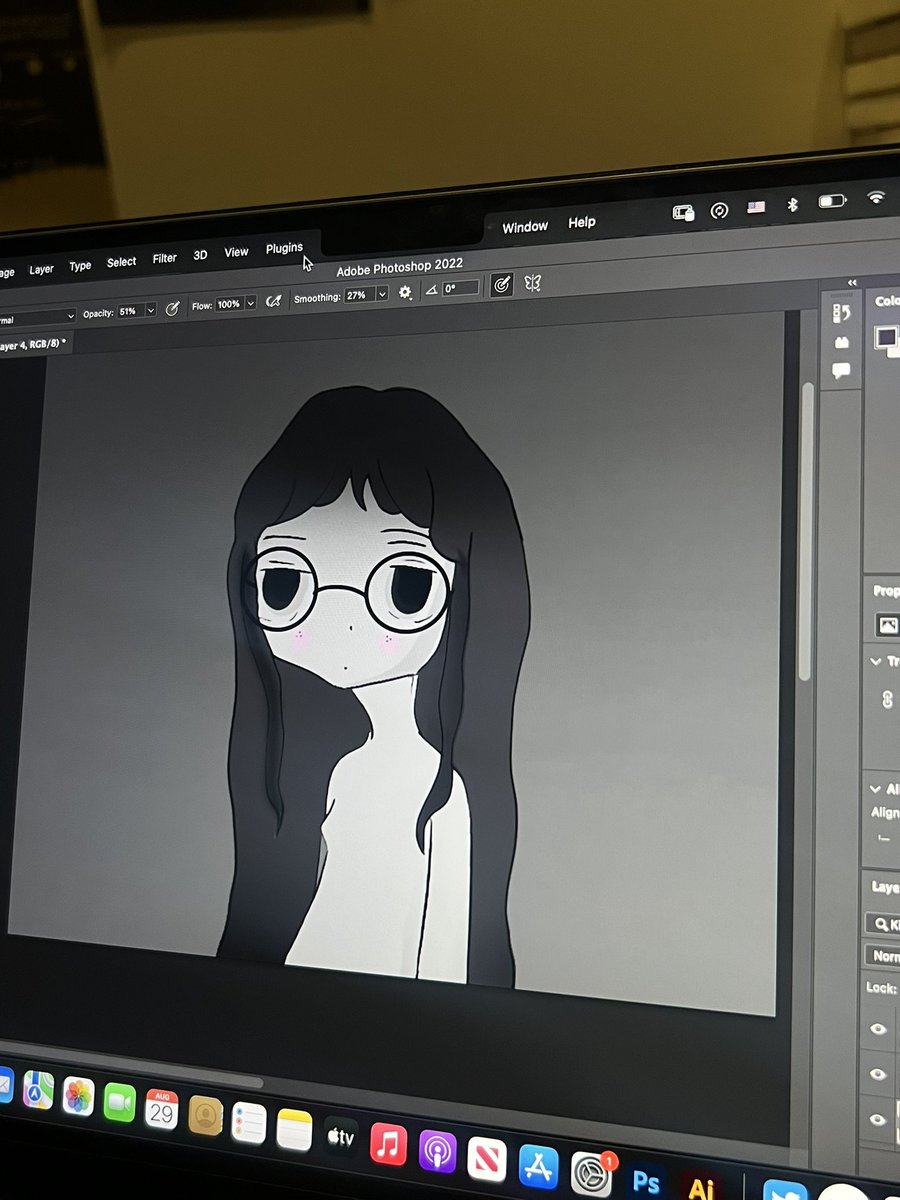The width and height of the screenshot is (900, 1200).
Task: Open the screen mirroring menu bar icon
Action: [x=684, y=213]
